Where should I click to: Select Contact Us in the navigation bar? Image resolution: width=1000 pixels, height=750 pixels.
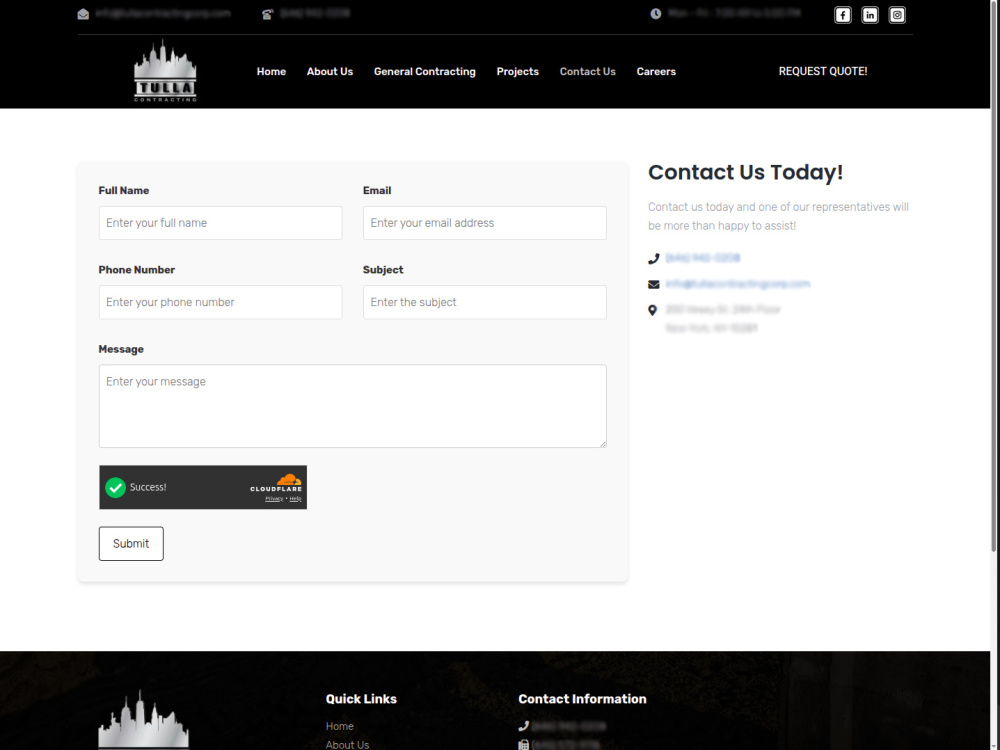587,71
